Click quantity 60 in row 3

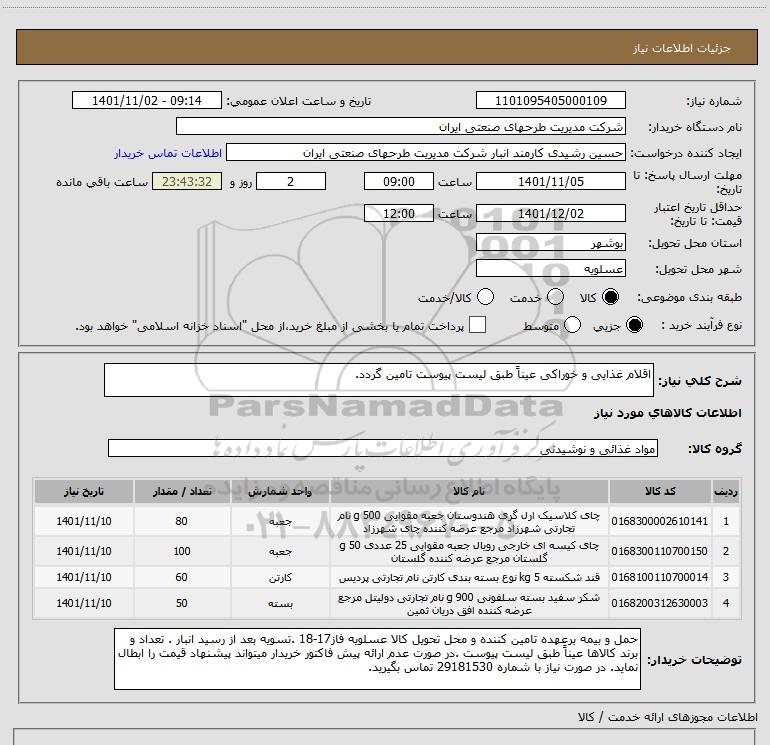coord(182,577)
